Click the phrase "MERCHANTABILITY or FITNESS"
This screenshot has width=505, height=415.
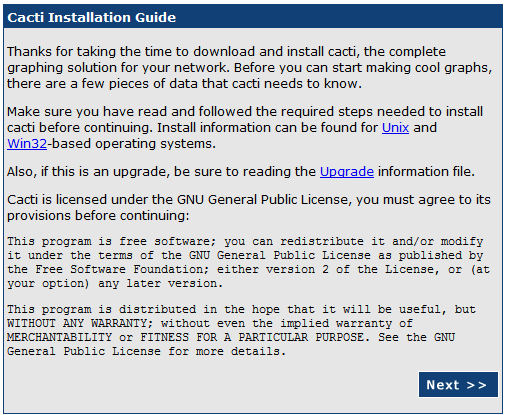[x=98, y=337]
